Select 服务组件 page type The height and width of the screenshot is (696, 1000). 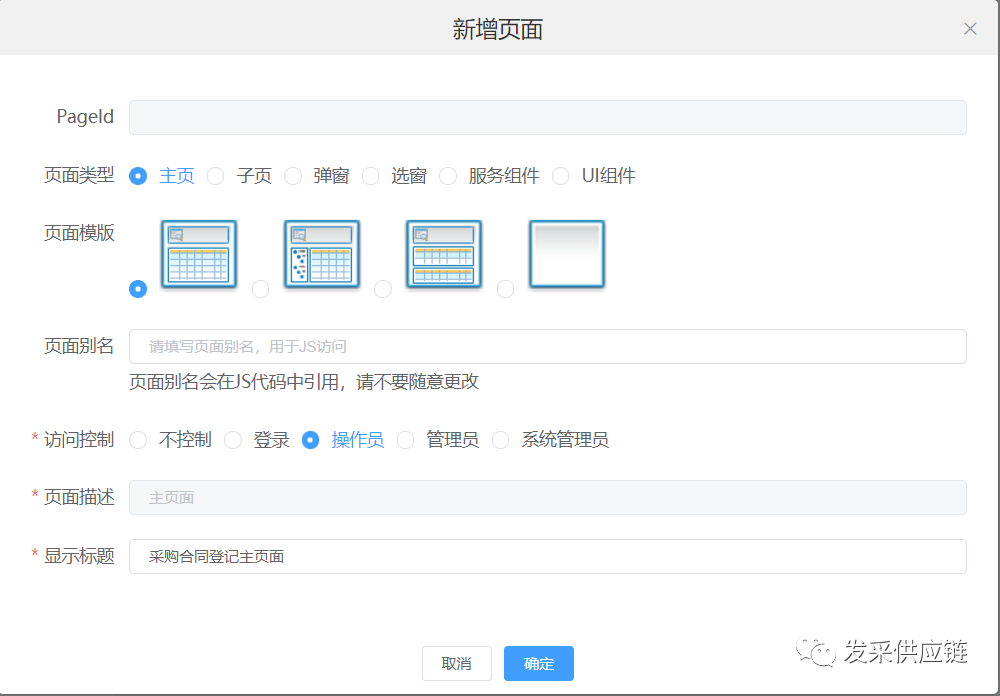pyautogui.click(x=447, y=175)
